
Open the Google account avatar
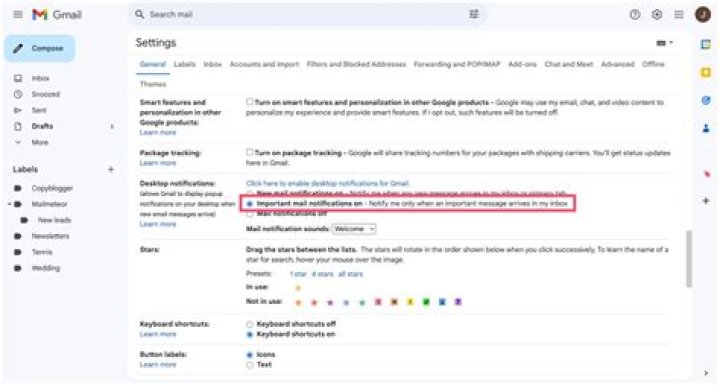[703, 15]
